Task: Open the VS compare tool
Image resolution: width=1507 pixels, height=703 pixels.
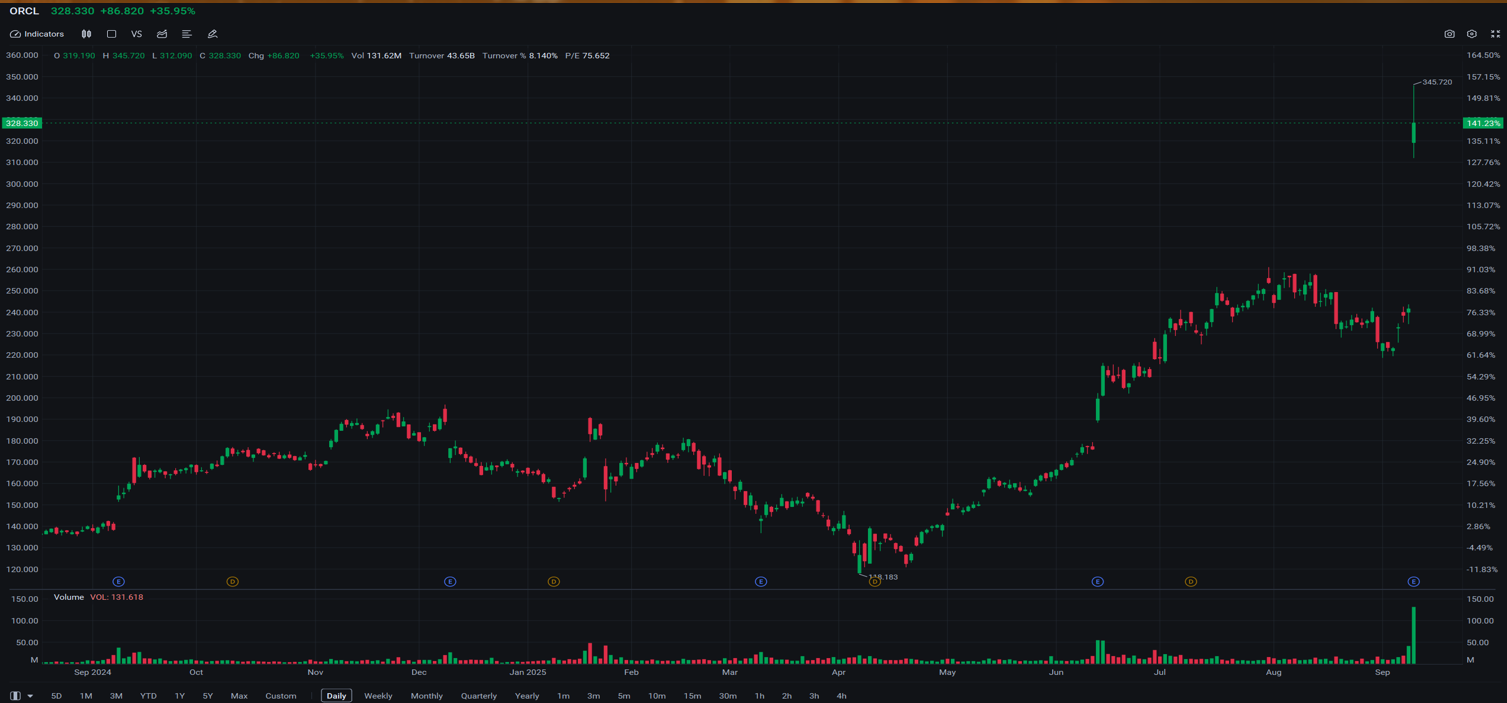Action: (136, 34)
